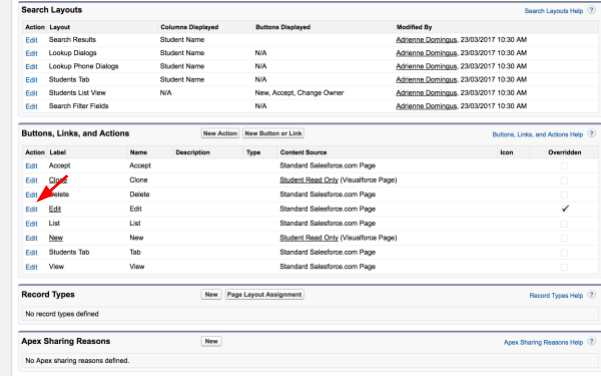The height and width of the screenshot is (376, 601).
Task: Click 'No record types defined' text
Action: (x=62, y=314)
